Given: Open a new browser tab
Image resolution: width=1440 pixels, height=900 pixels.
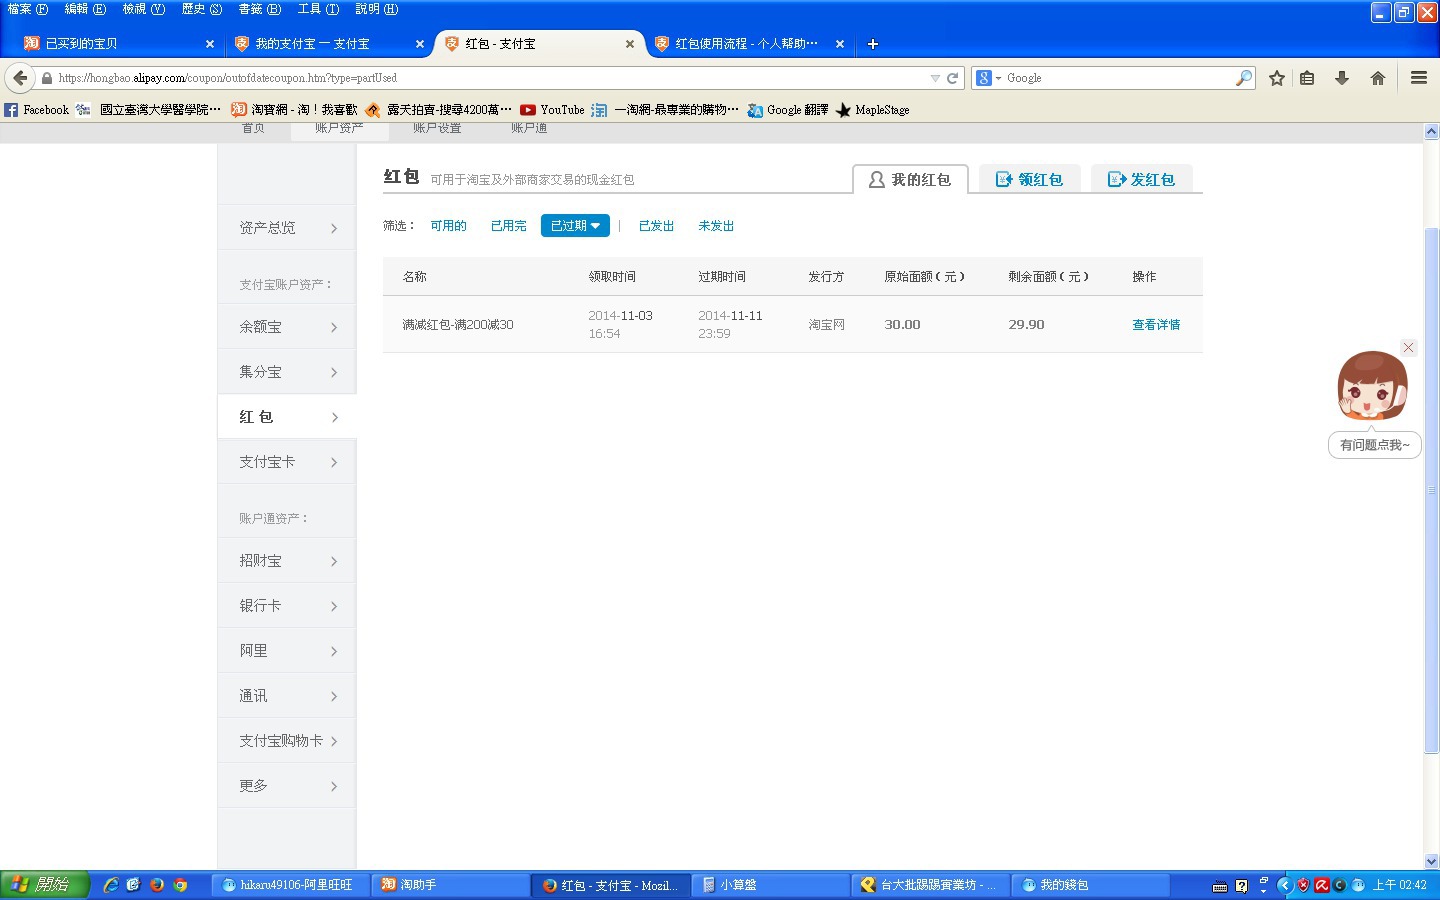Looking at the screenshot, I should 872,44.
